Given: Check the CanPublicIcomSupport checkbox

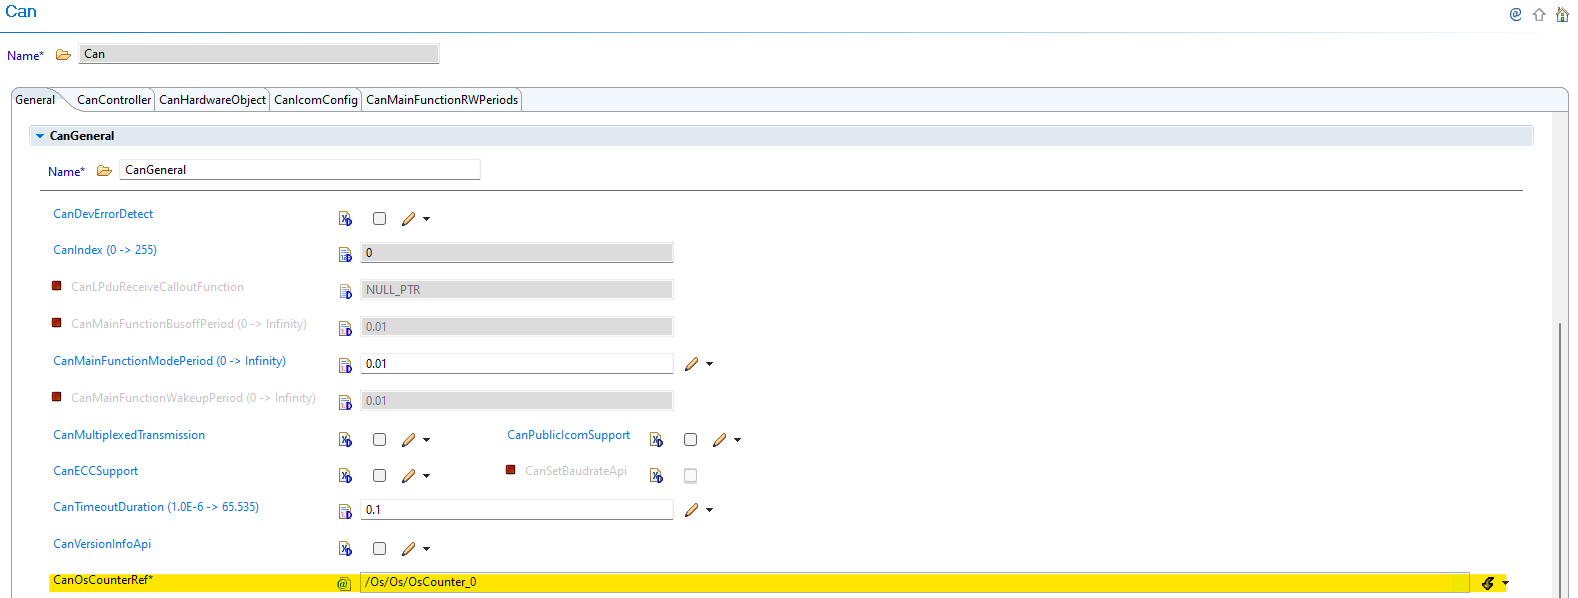Looking at the screenshot, I should (x=690, y=440).
